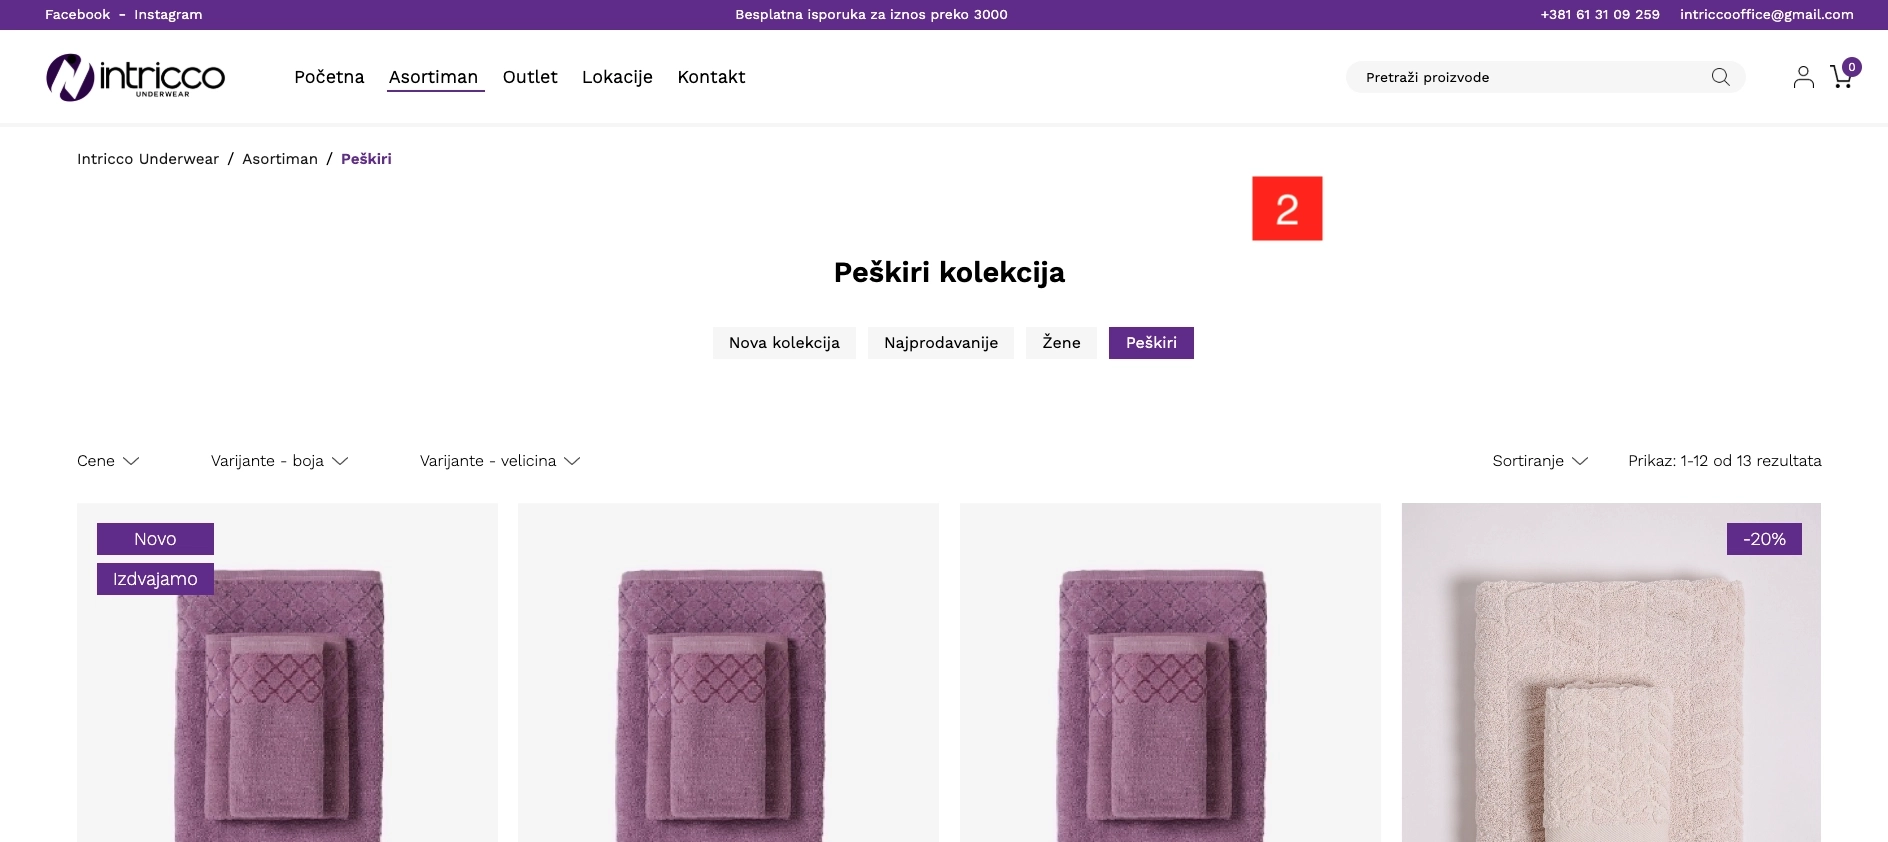Open the Sortiranje dropdown
Screen dimensions: 1888x842
[1540, 461]
